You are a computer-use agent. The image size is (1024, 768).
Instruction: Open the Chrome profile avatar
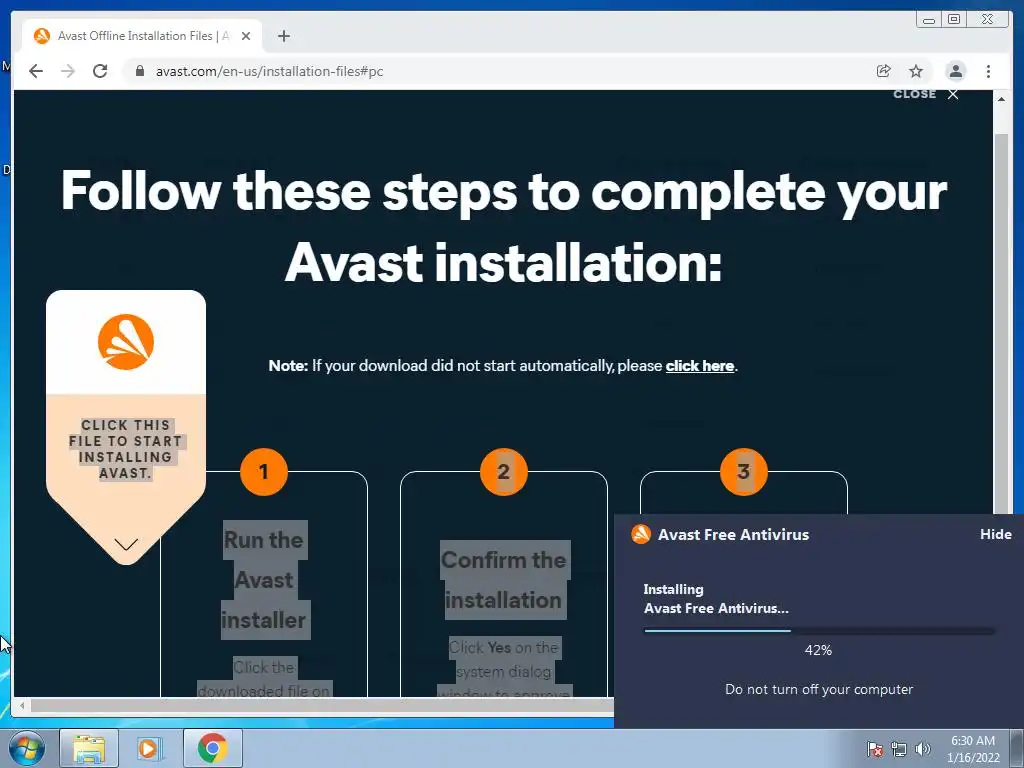click(x=955, y=71)
